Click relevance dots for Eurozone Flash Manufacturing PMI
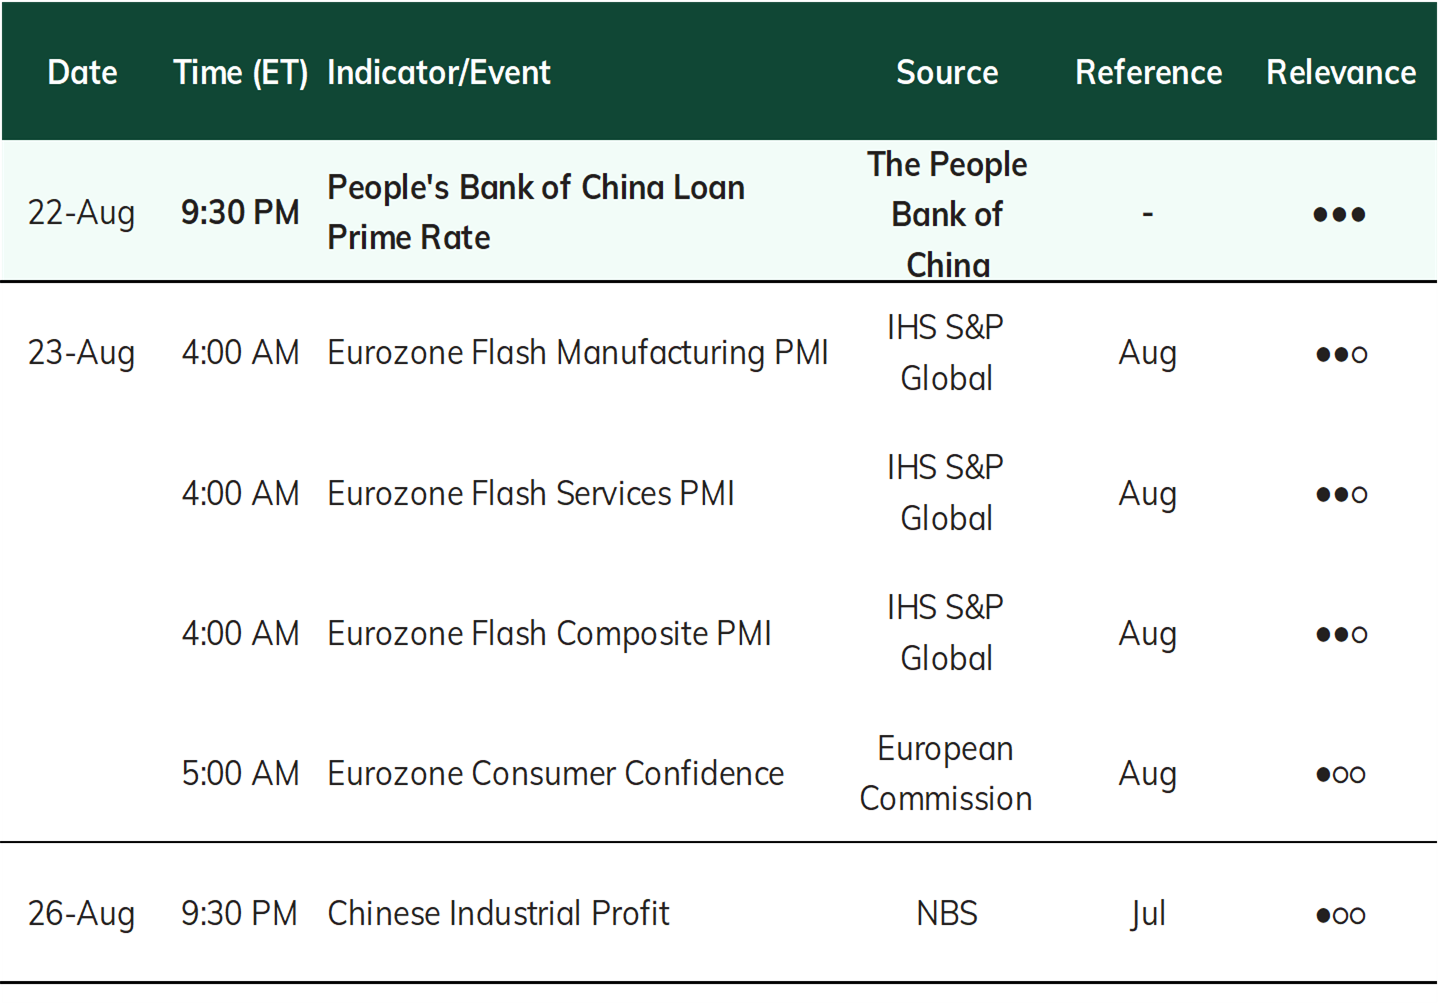1438x1003 pixels. (1341, 354)
